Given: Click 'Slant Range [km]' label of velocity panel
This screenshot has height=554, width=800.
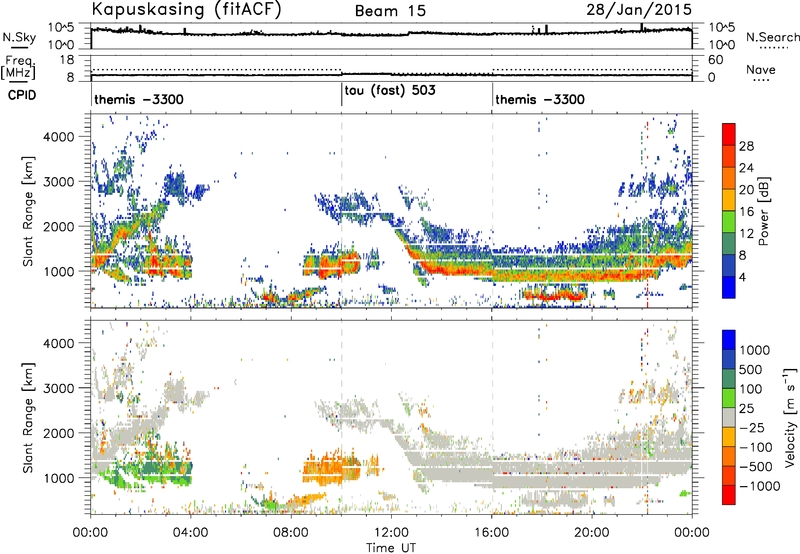Looking at the screenshot, I should point(28,417).
